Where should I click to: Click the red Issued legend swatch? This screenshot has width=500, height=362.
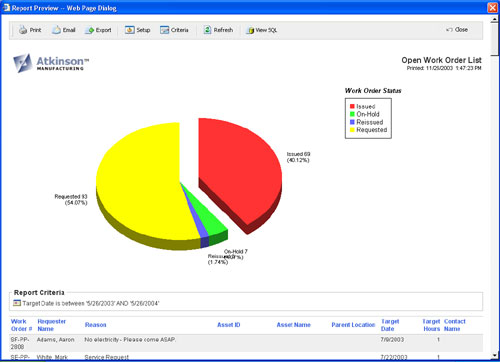[352, 106]
